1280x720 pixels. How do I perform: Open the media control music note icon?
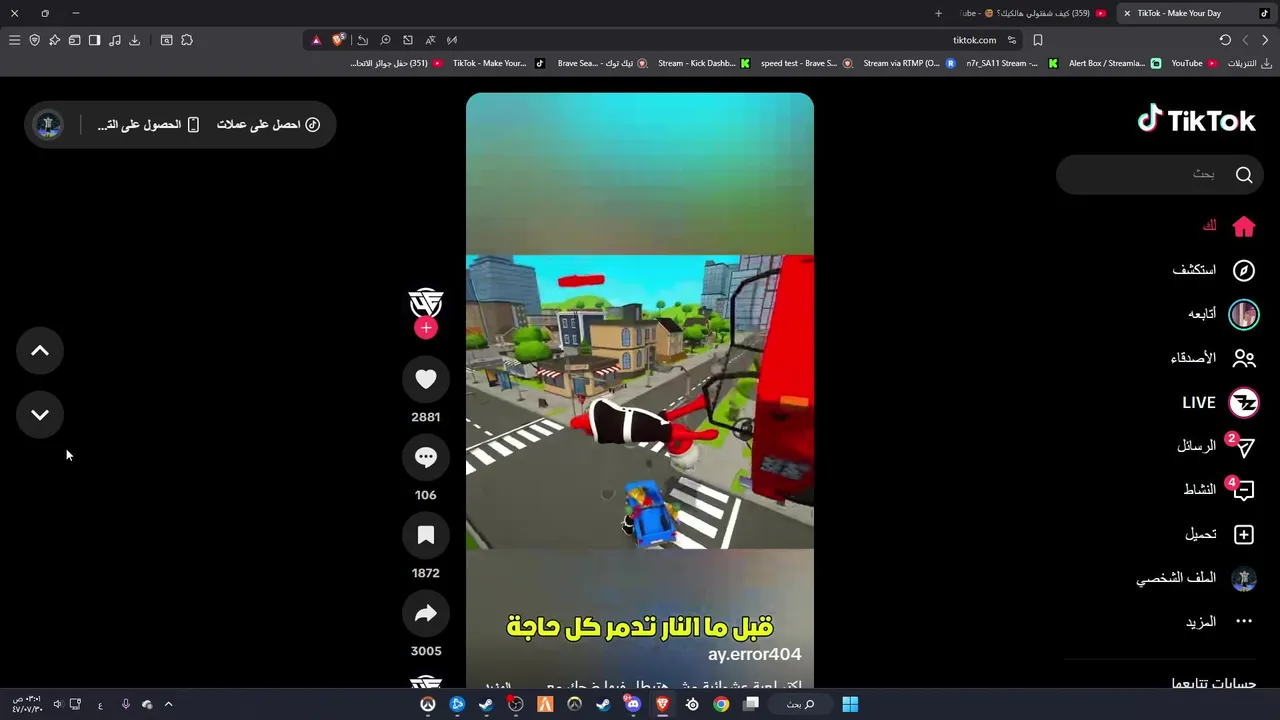[114, 40]
